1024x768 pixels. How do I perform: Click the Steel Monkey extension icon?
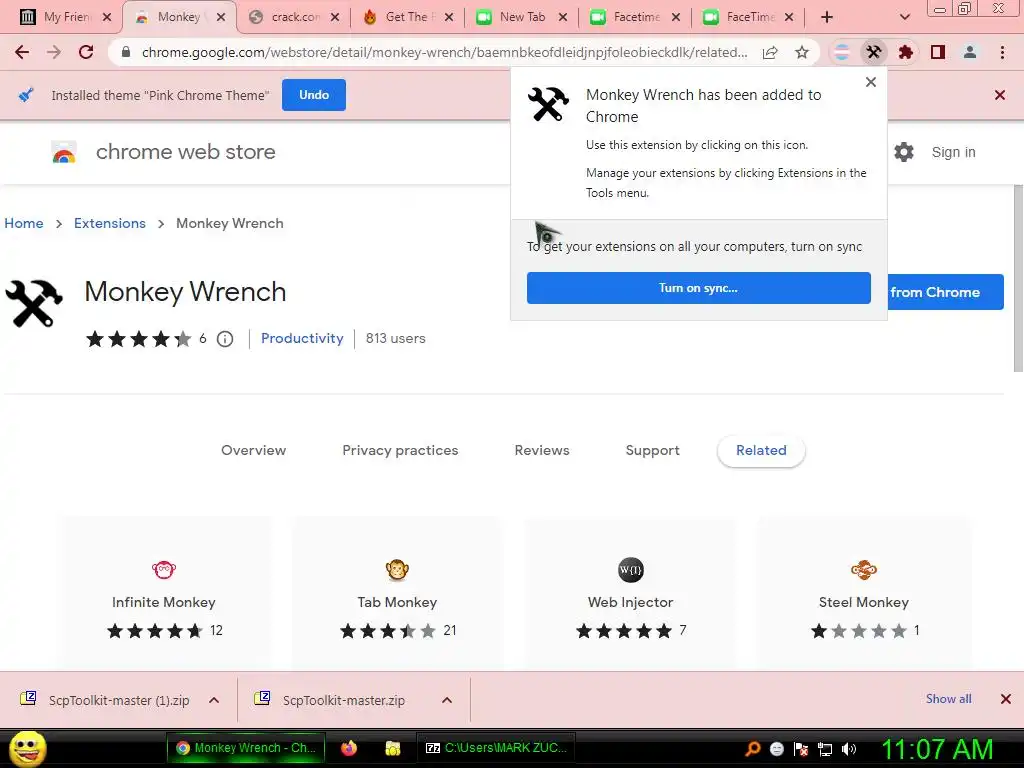(863, 570)
